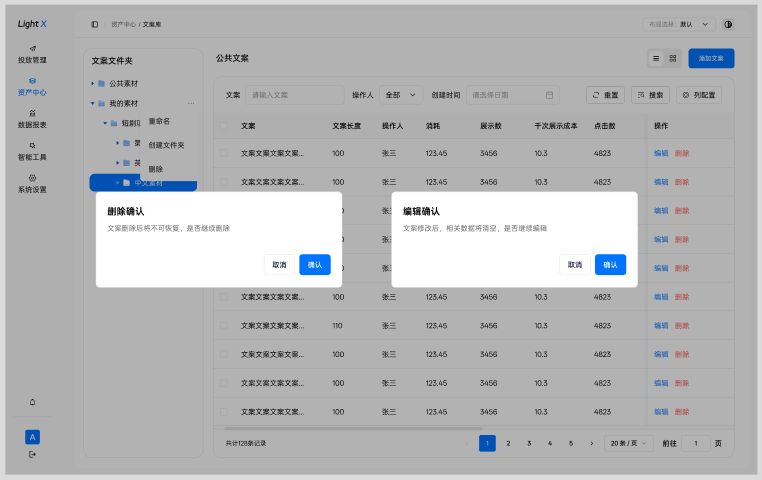Go to 资产中心 sidebar section
762x480 pixels.
(x=32, y=87)
